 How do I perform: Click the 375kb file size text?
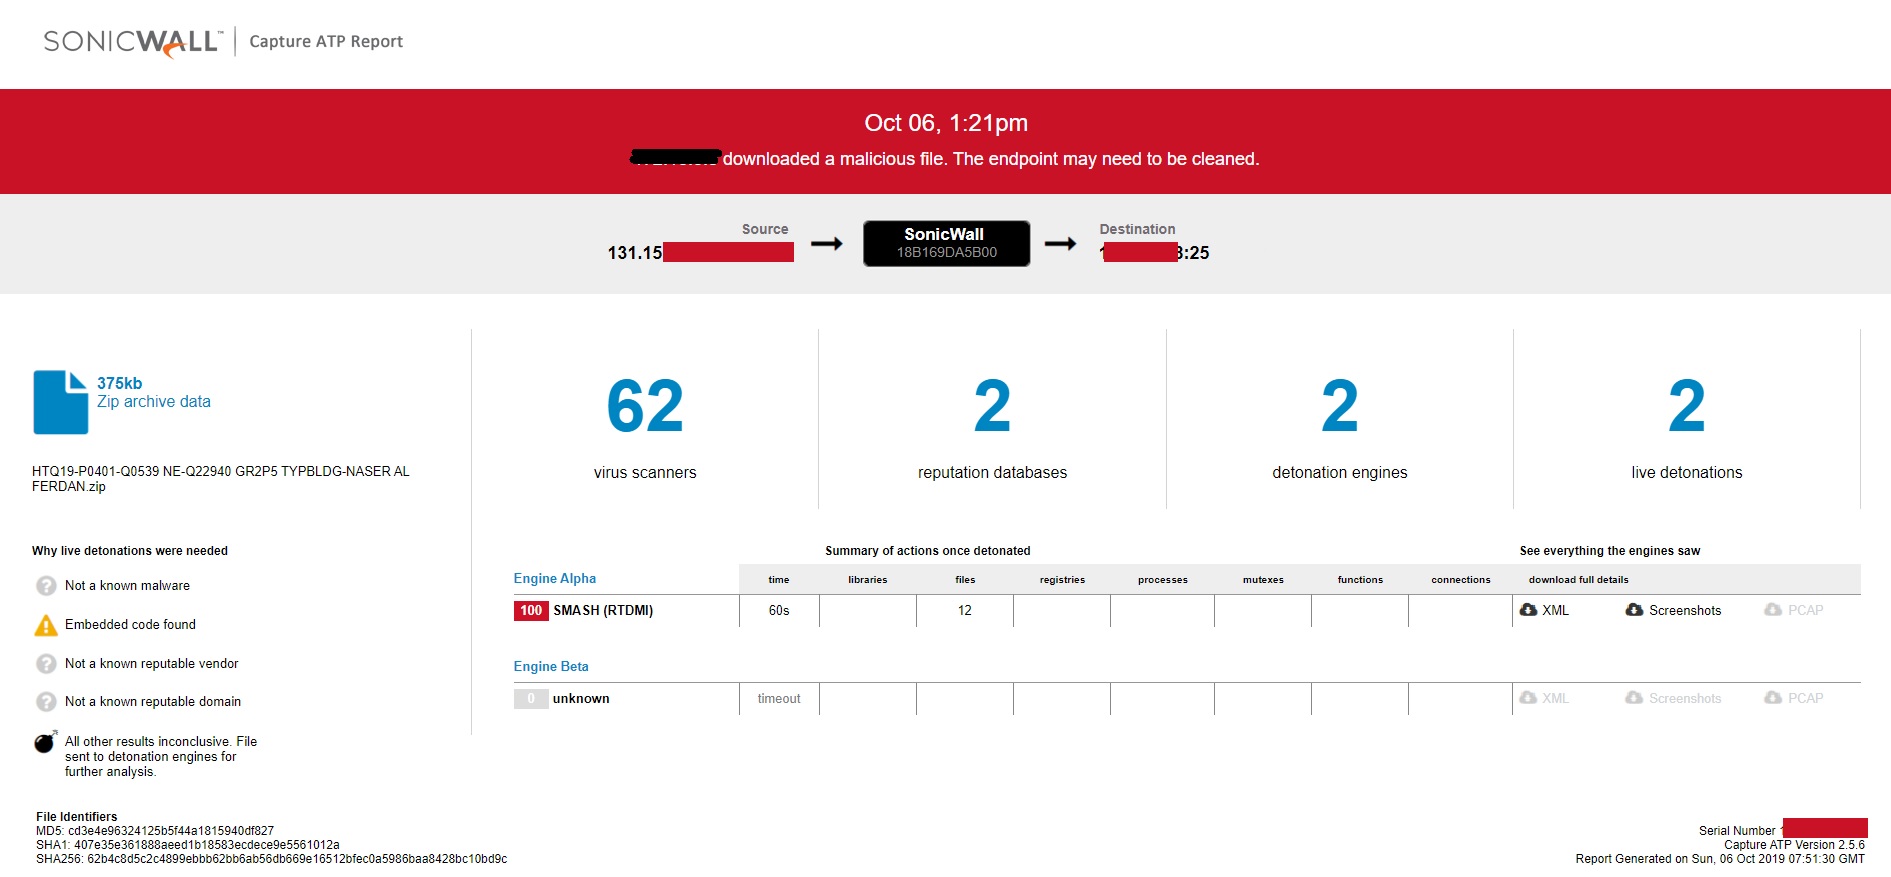(120, 383)
